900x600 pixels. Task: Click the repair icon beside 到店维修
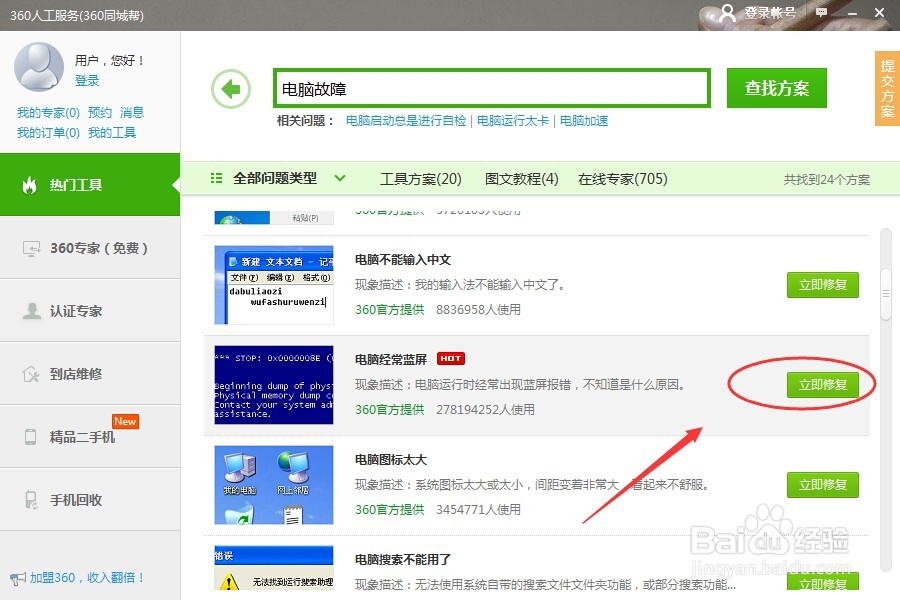click(x=30, y=374)
